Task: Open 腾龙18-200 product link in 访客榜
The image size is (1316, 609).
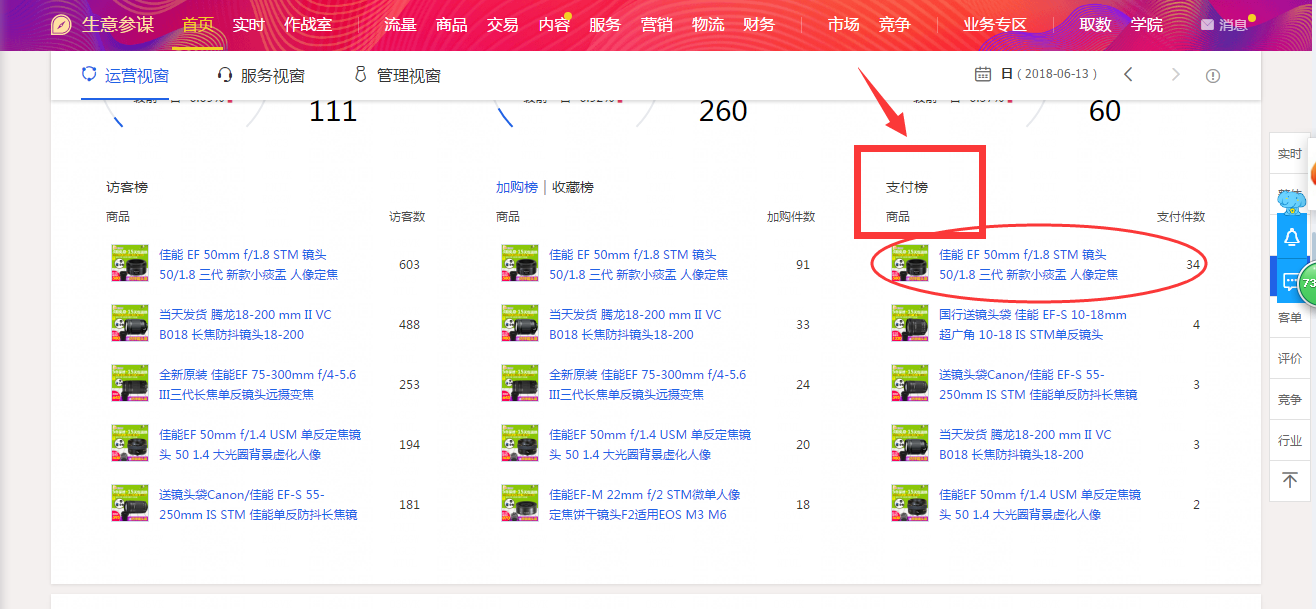Action: tap(246, 324)
